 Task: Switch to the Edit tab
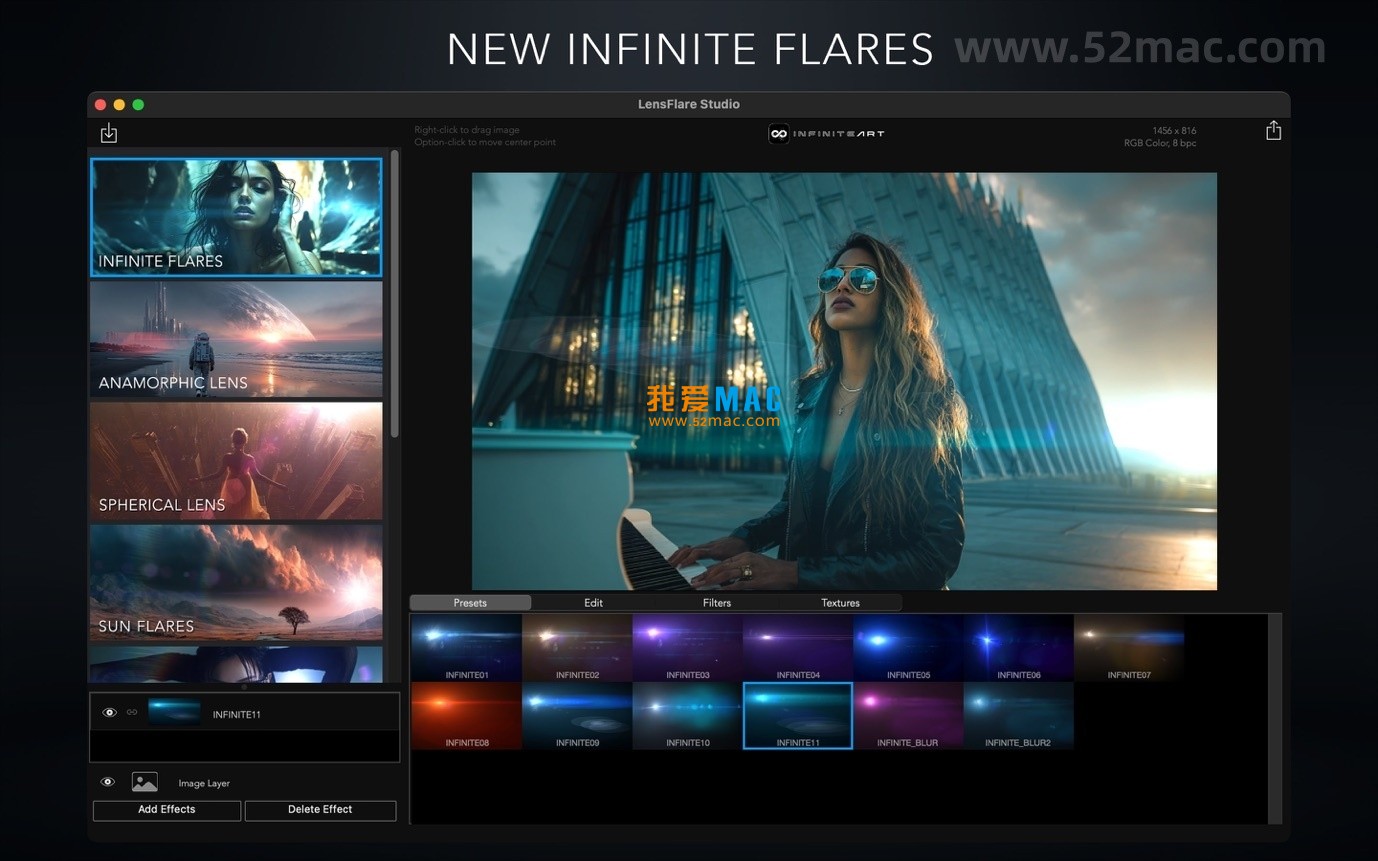[593, 602]
